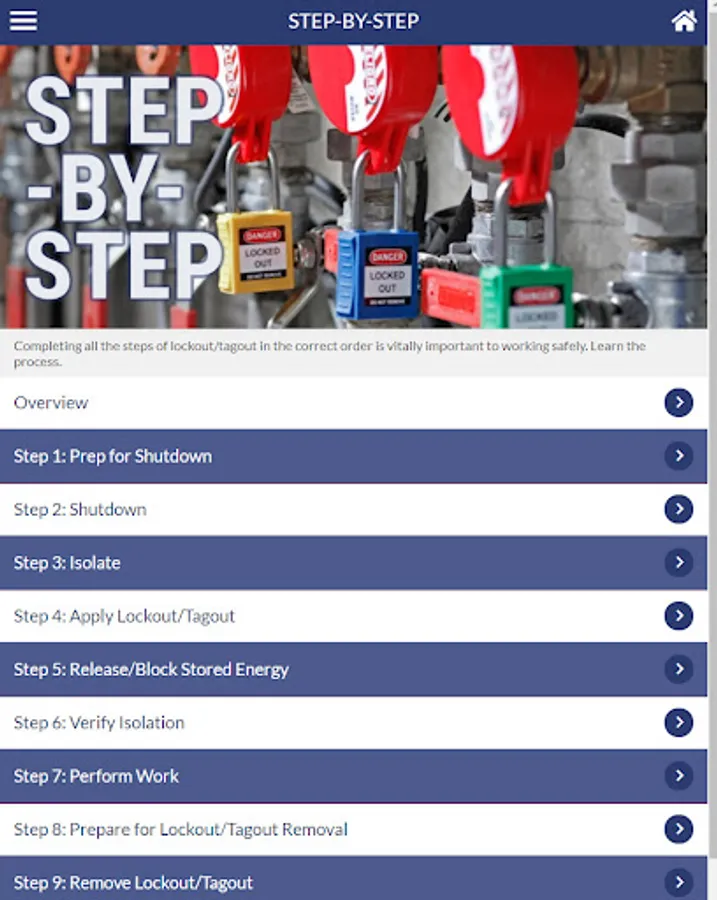This screenshot has width=717, height=900.
Task: Open Step 6: Verify Isolation
Action: pyautogui.click(x=354, y=723)
